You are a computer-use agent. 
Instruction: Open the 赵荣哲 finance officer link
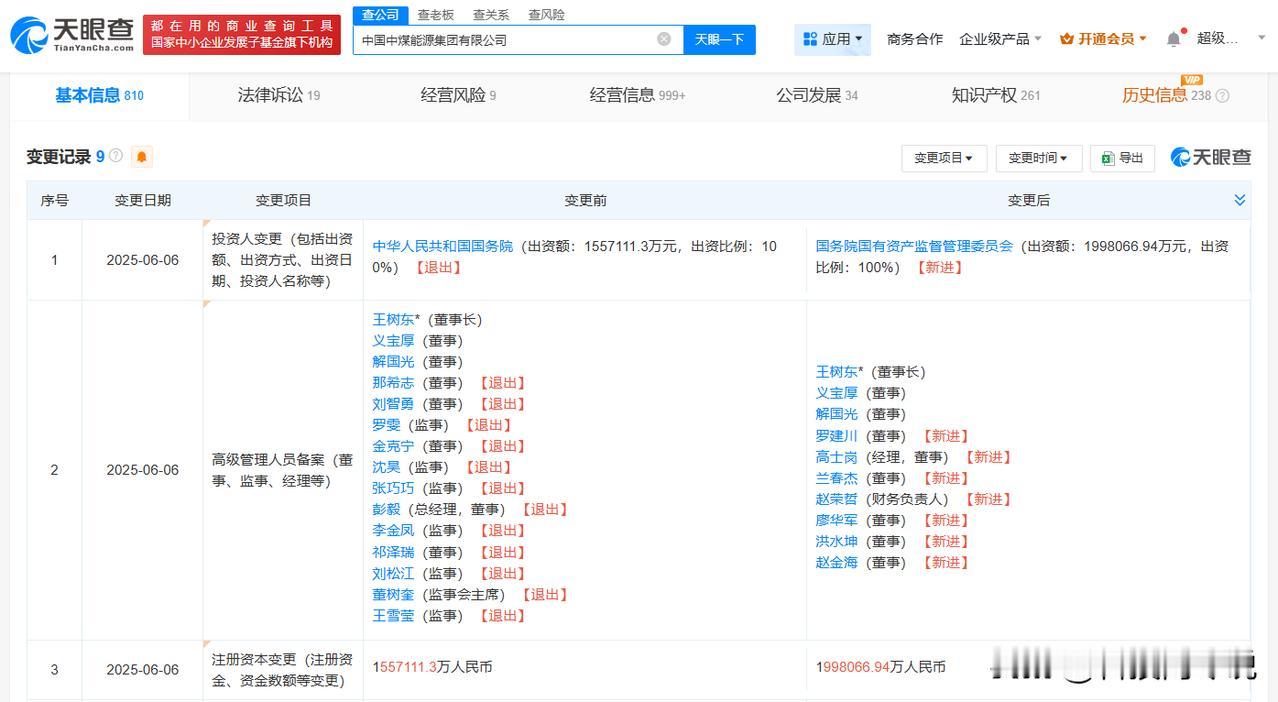pyautogui.click(x=836, y=499)
